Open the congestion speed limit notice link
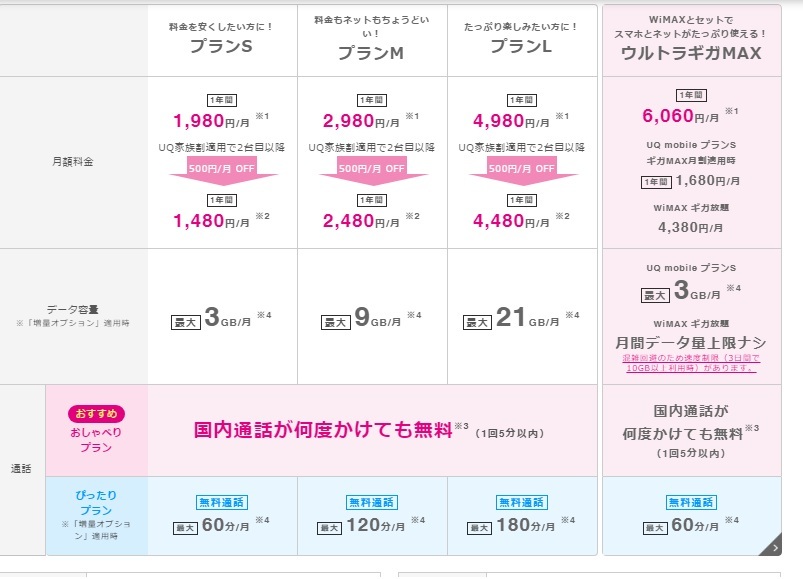The width and height of the screenshot is (803, 579). tap(692, 364)
